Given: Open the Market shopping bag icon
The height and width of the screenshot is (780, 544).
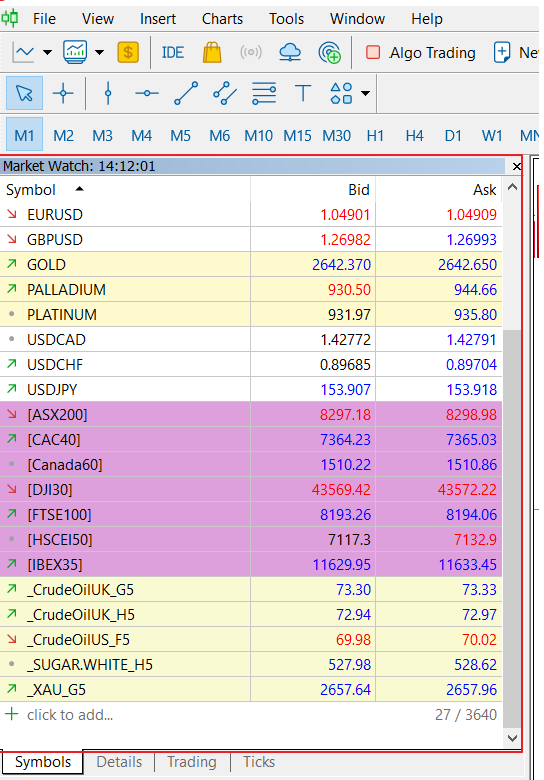Looking at the screenshot, I should click(x=212, y=52).
